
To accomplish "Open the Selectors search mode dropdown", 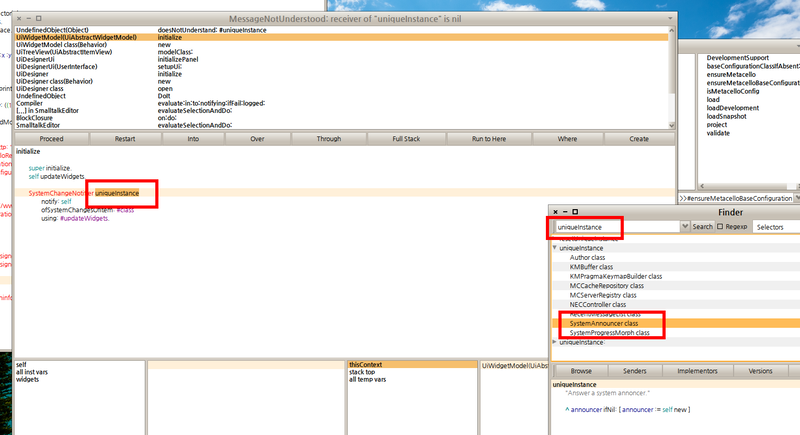I will pos(776,227).
